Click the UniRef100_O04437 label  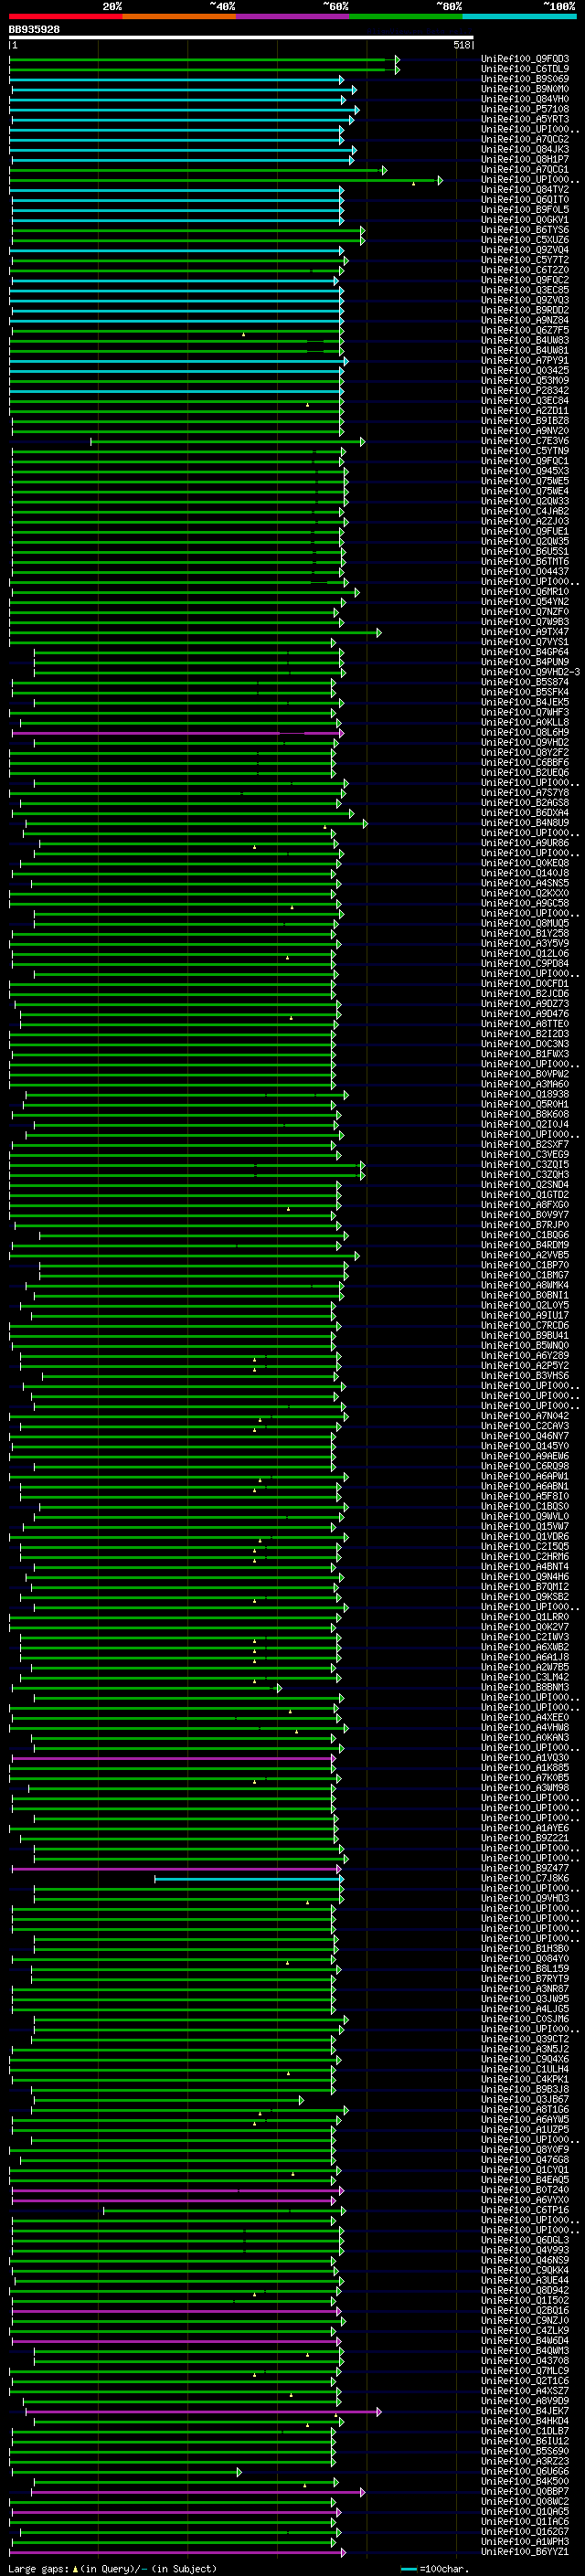(525, 572)
